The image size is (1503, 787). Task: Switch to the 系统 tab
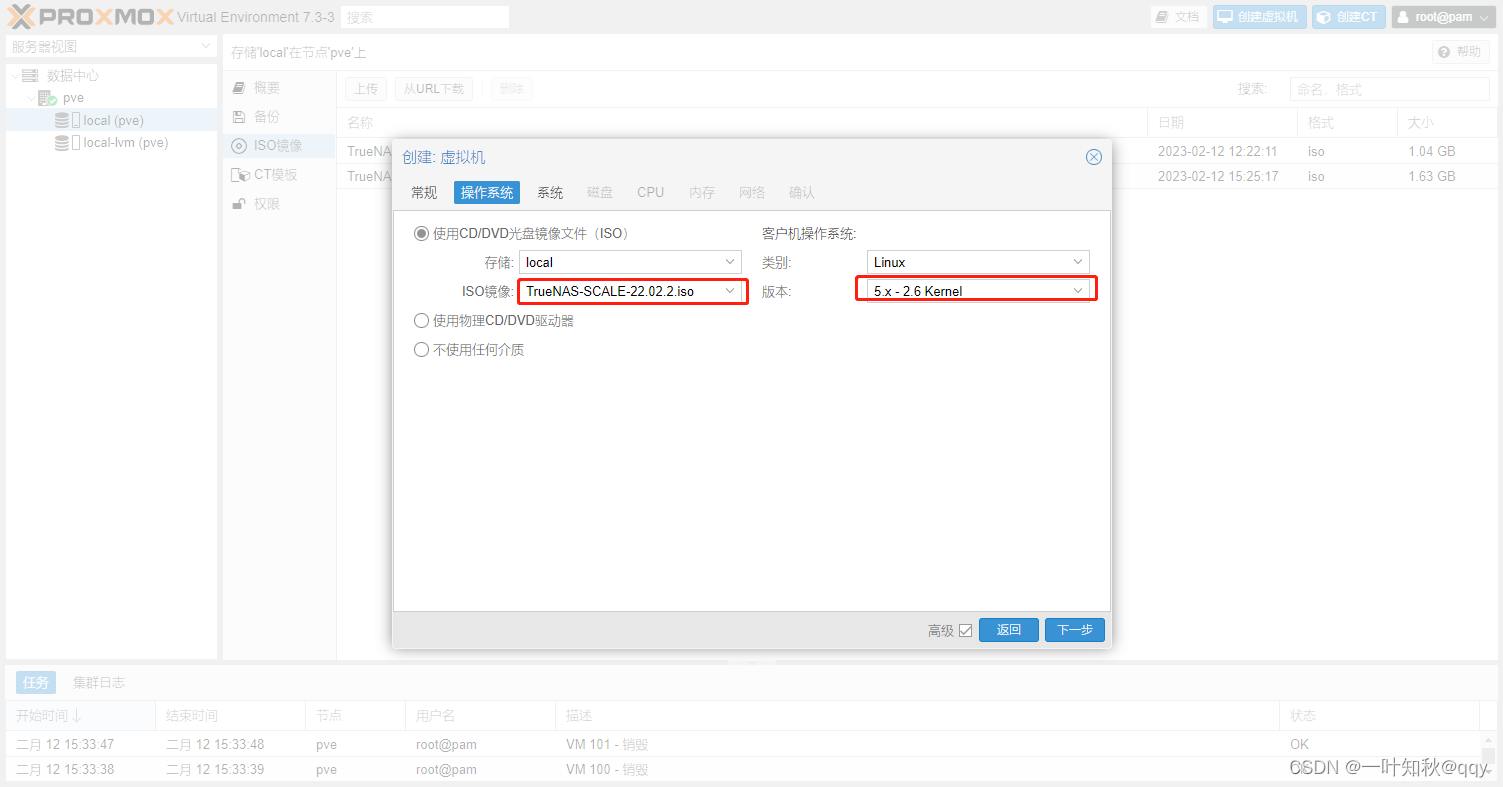[550, 192]
